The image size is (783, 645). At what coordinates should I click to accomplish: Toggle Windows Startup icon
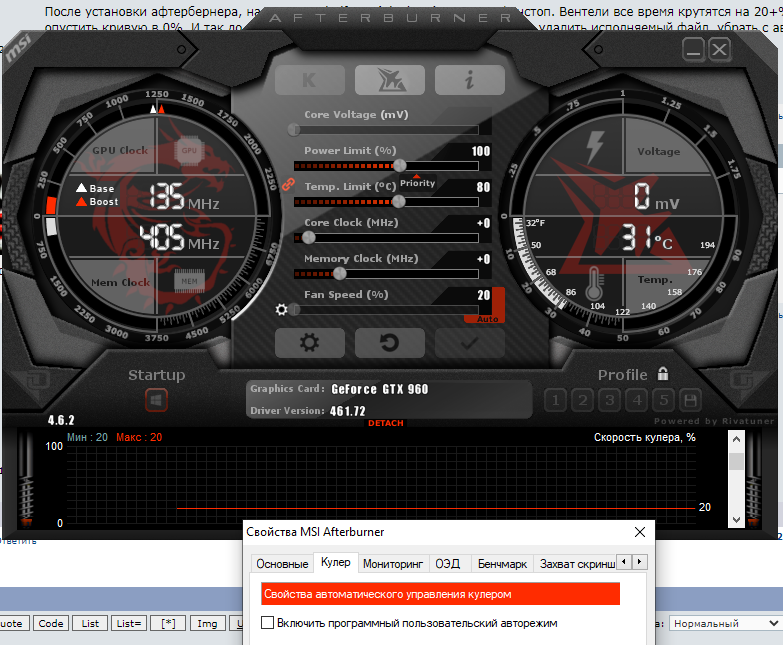(x=156, y=400)
